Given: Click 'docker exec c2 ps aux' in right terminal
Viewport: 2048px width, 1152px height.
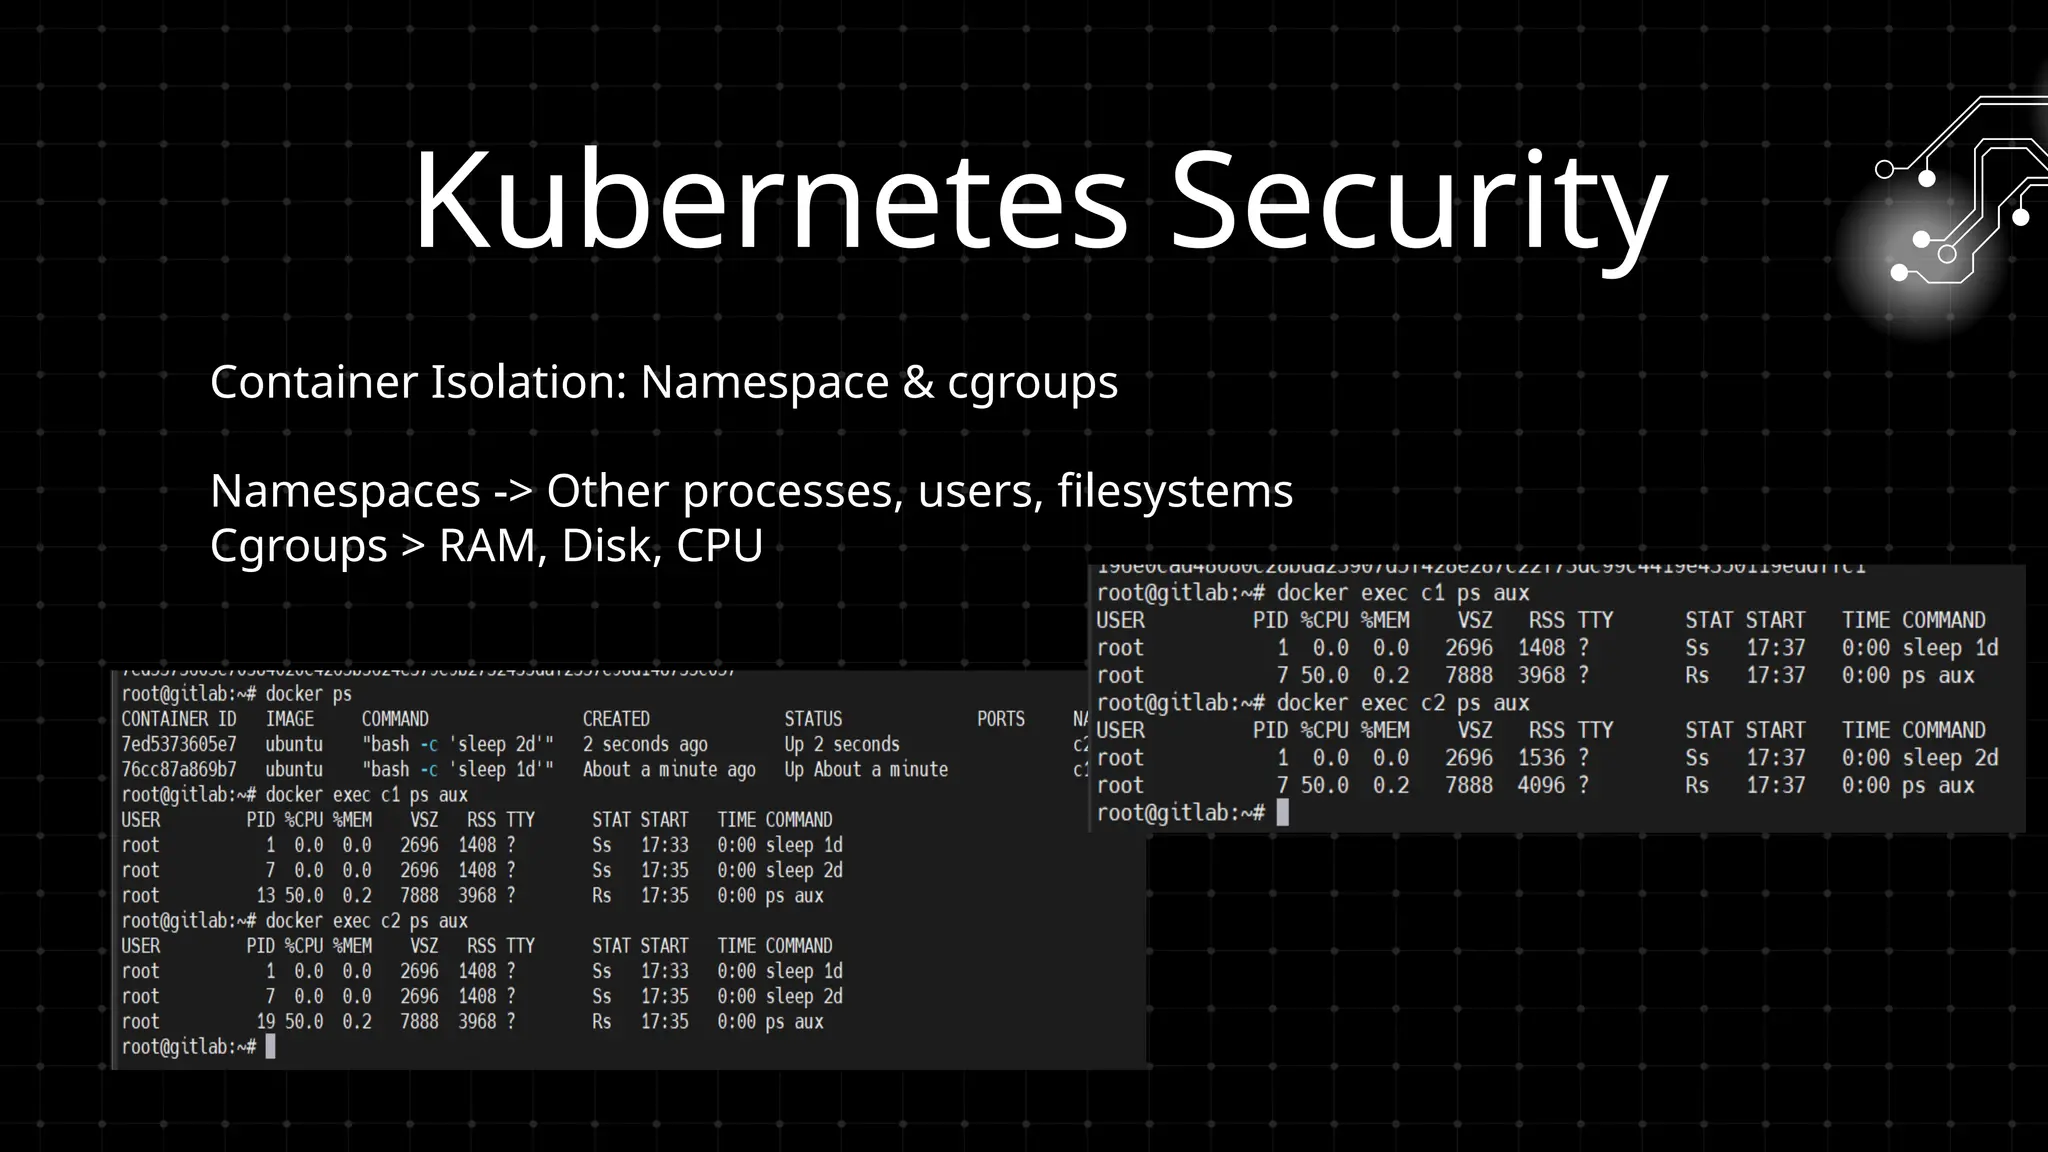Looking at the screenshot, I should 1403,703.
